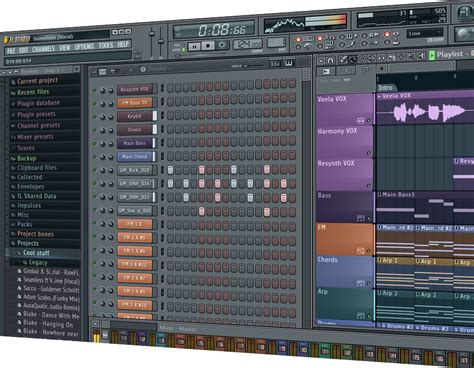474x368 pixels.
Task: Click the Arp track header in Playlist
Action: click(345, 304)
